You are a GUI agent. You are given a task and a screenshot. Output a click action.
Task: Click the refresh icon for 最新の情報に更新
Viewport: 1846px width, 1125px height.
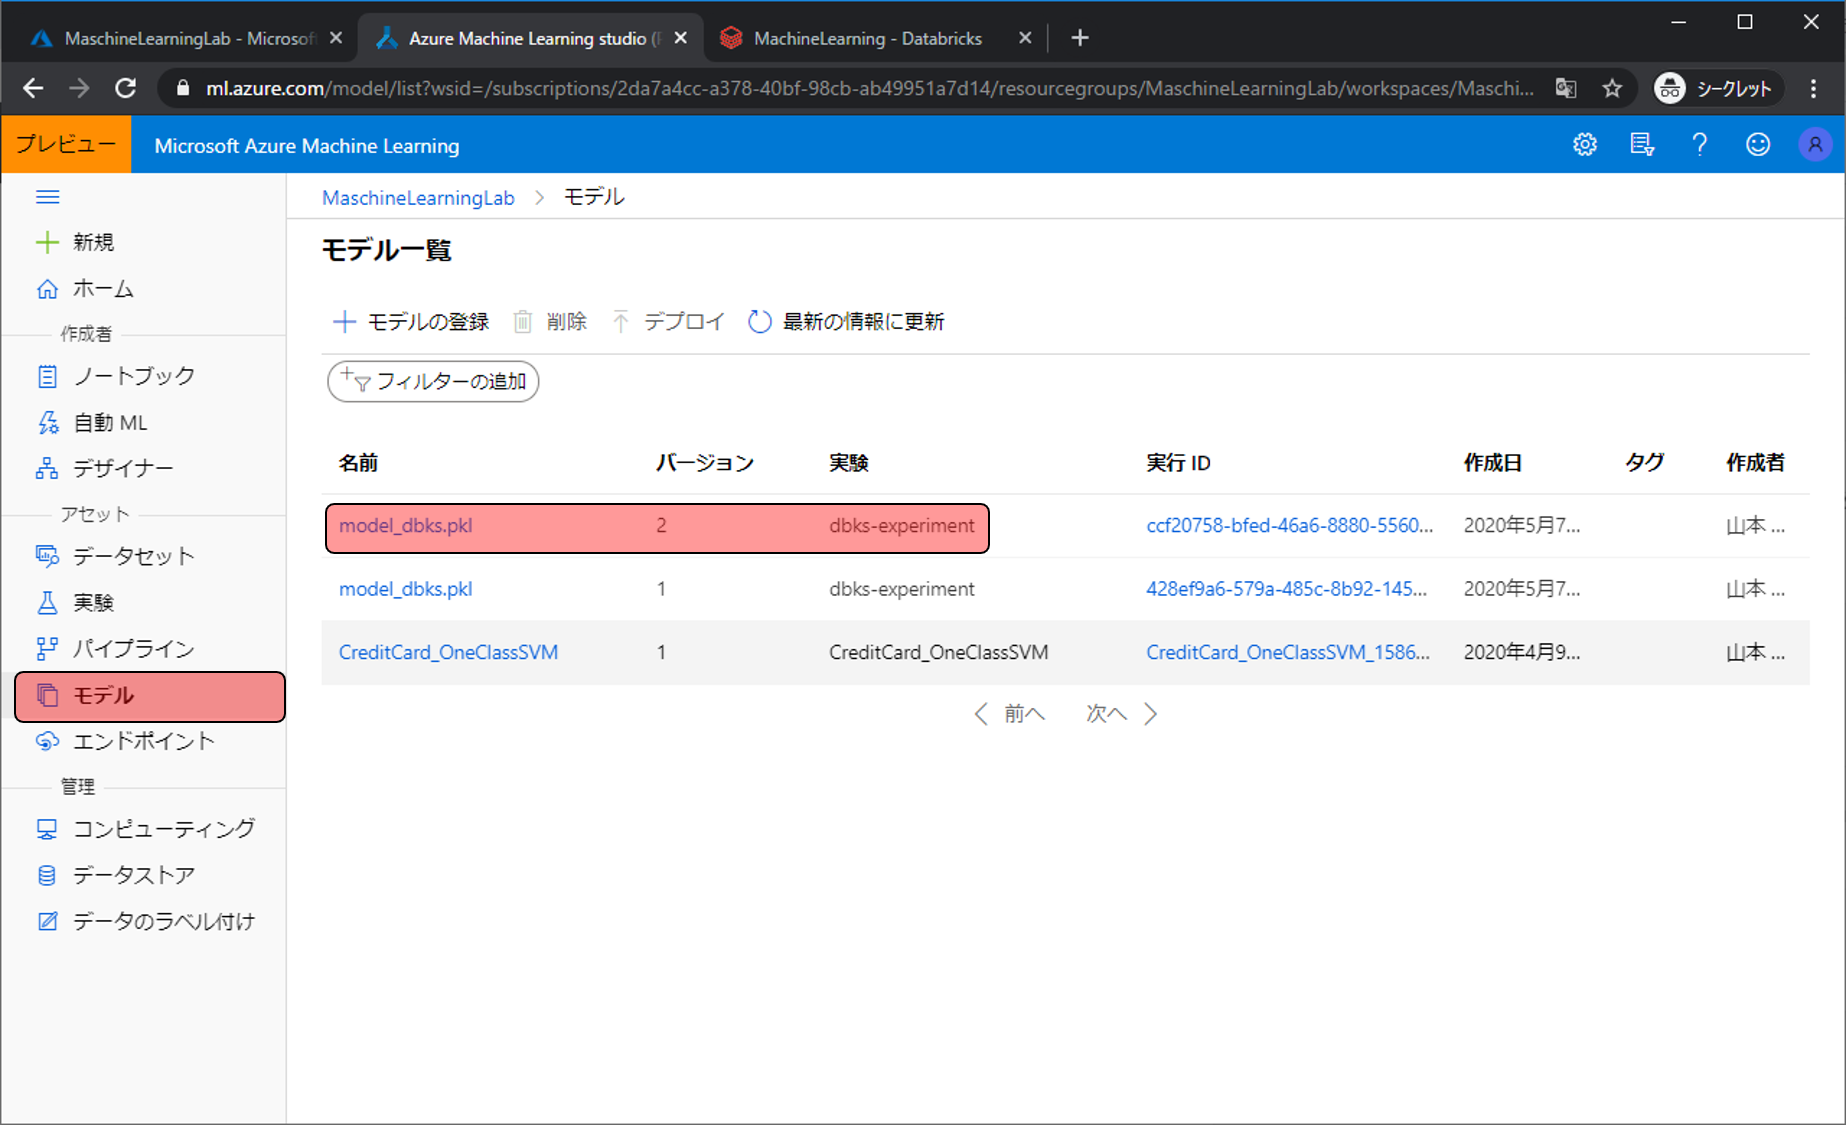(x=760, y=322)
